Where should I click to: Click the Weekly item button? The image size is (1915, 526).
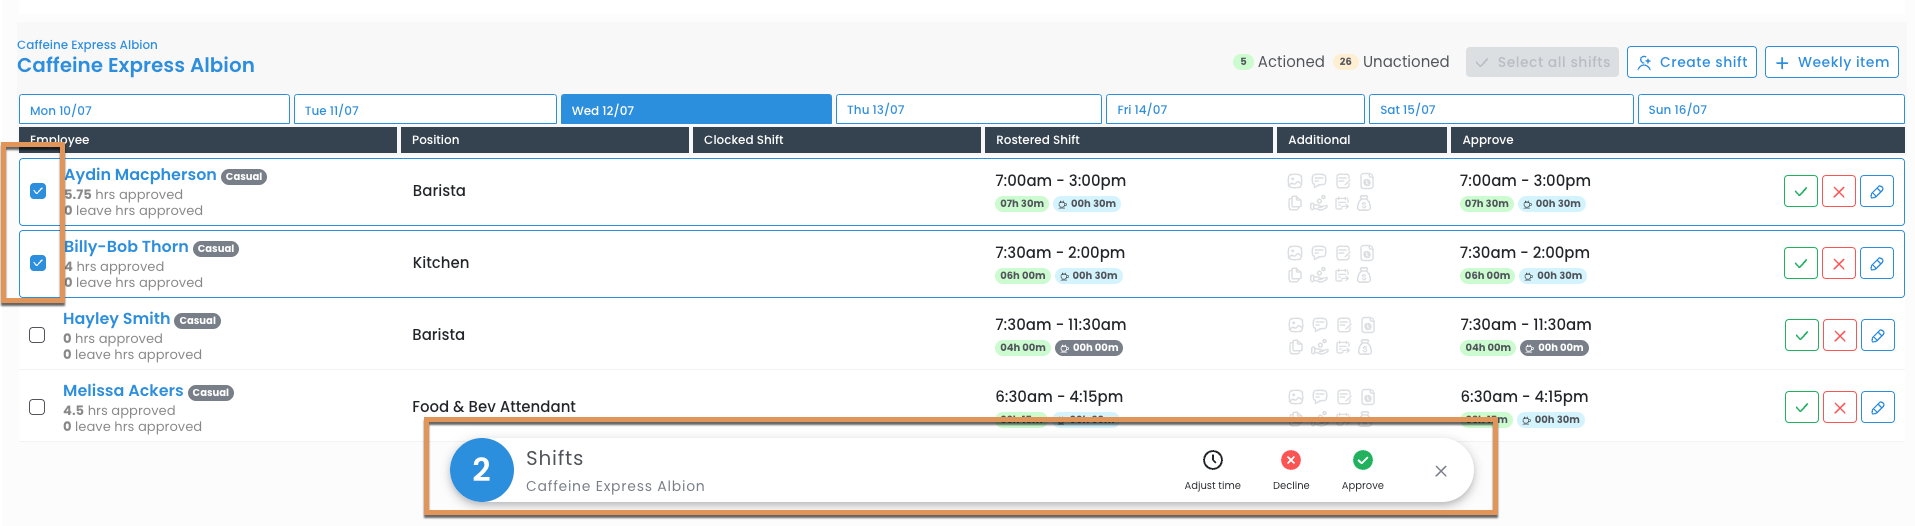tap(1832, 62)
